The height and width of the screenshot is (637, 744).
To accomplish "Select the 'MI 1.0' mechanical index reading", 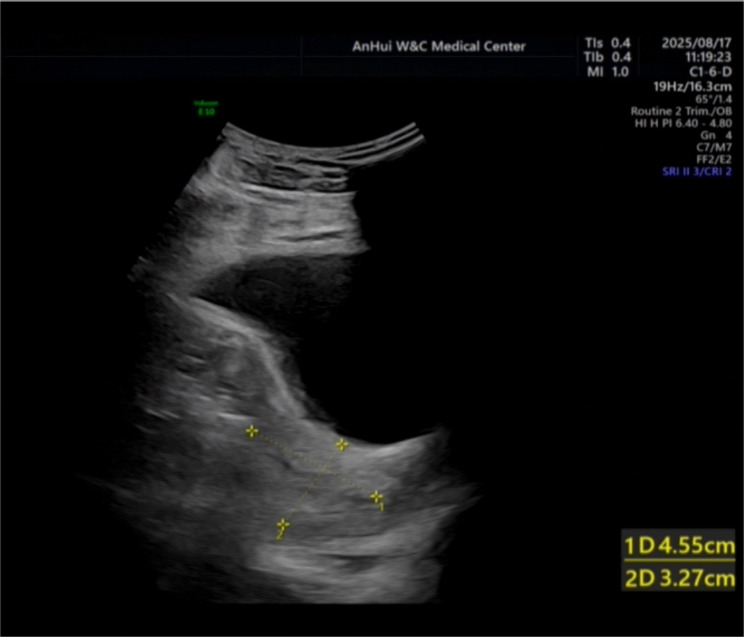I will click(608, 72).
